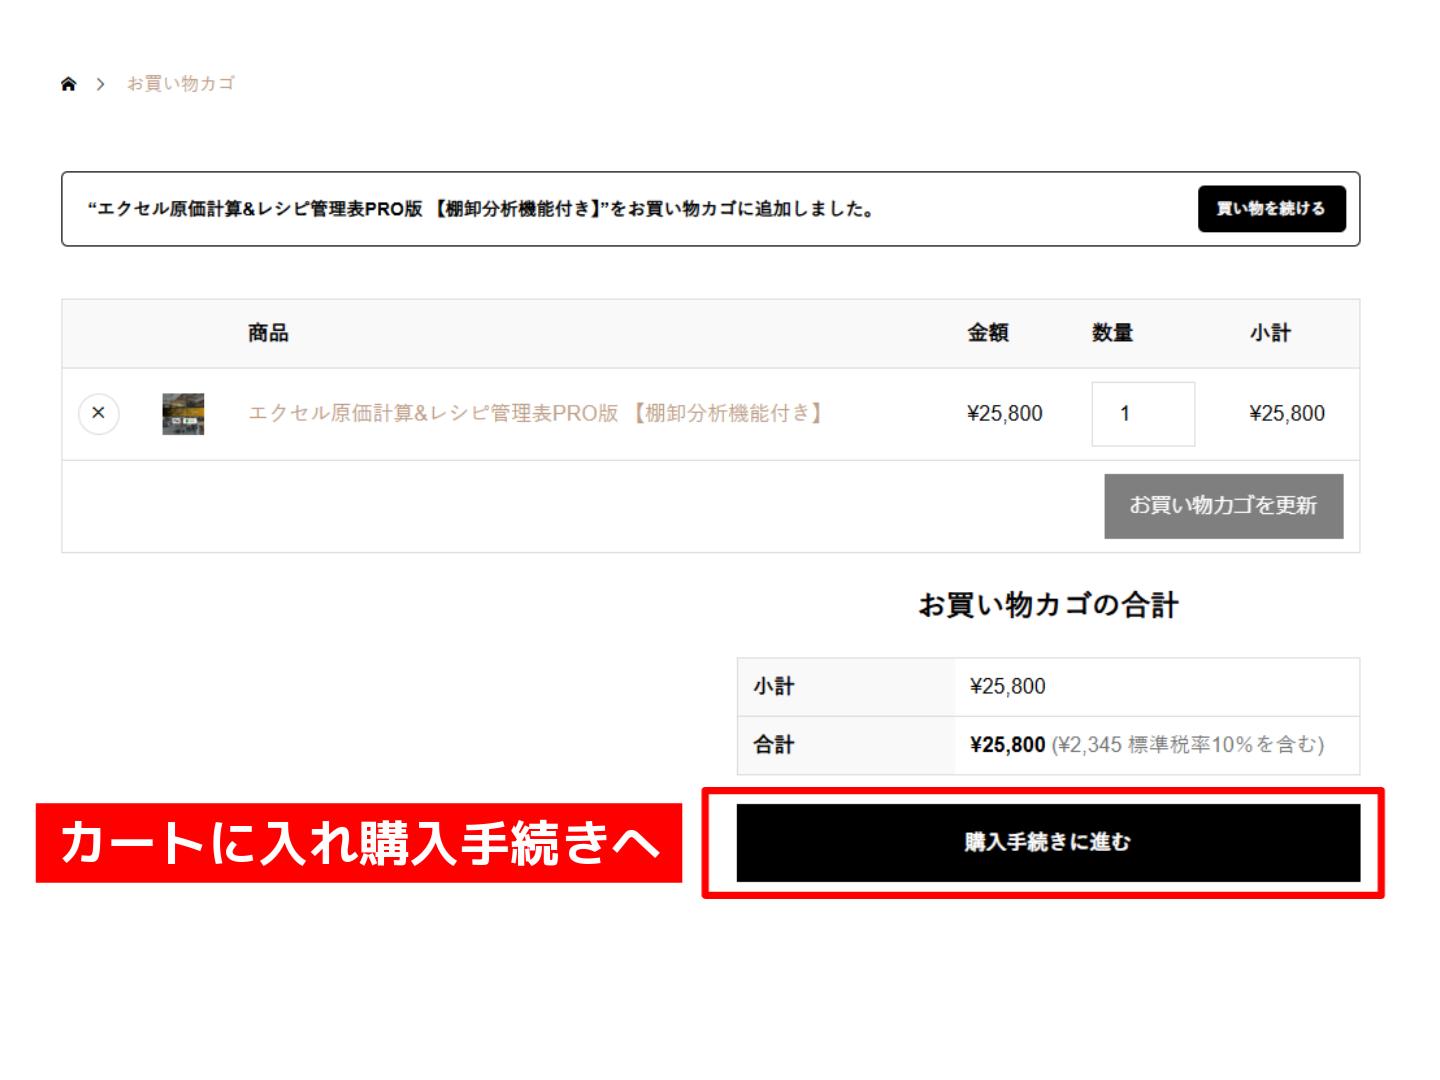Remove the product with the X icon
Viewport: 1440px width, 1080px height.
click(x=98, y=413)
